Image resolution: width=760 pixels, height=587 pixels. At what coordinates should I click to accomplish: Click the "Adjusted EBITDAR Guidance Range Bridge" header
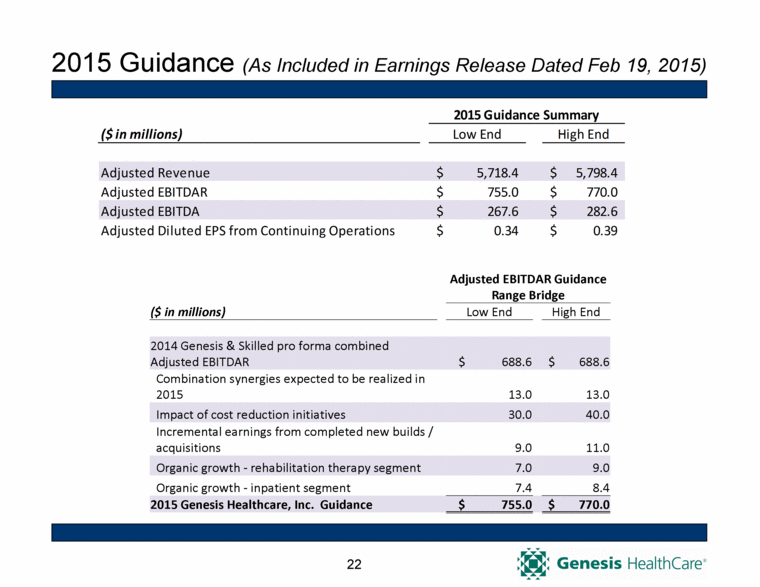coord(528,287)
